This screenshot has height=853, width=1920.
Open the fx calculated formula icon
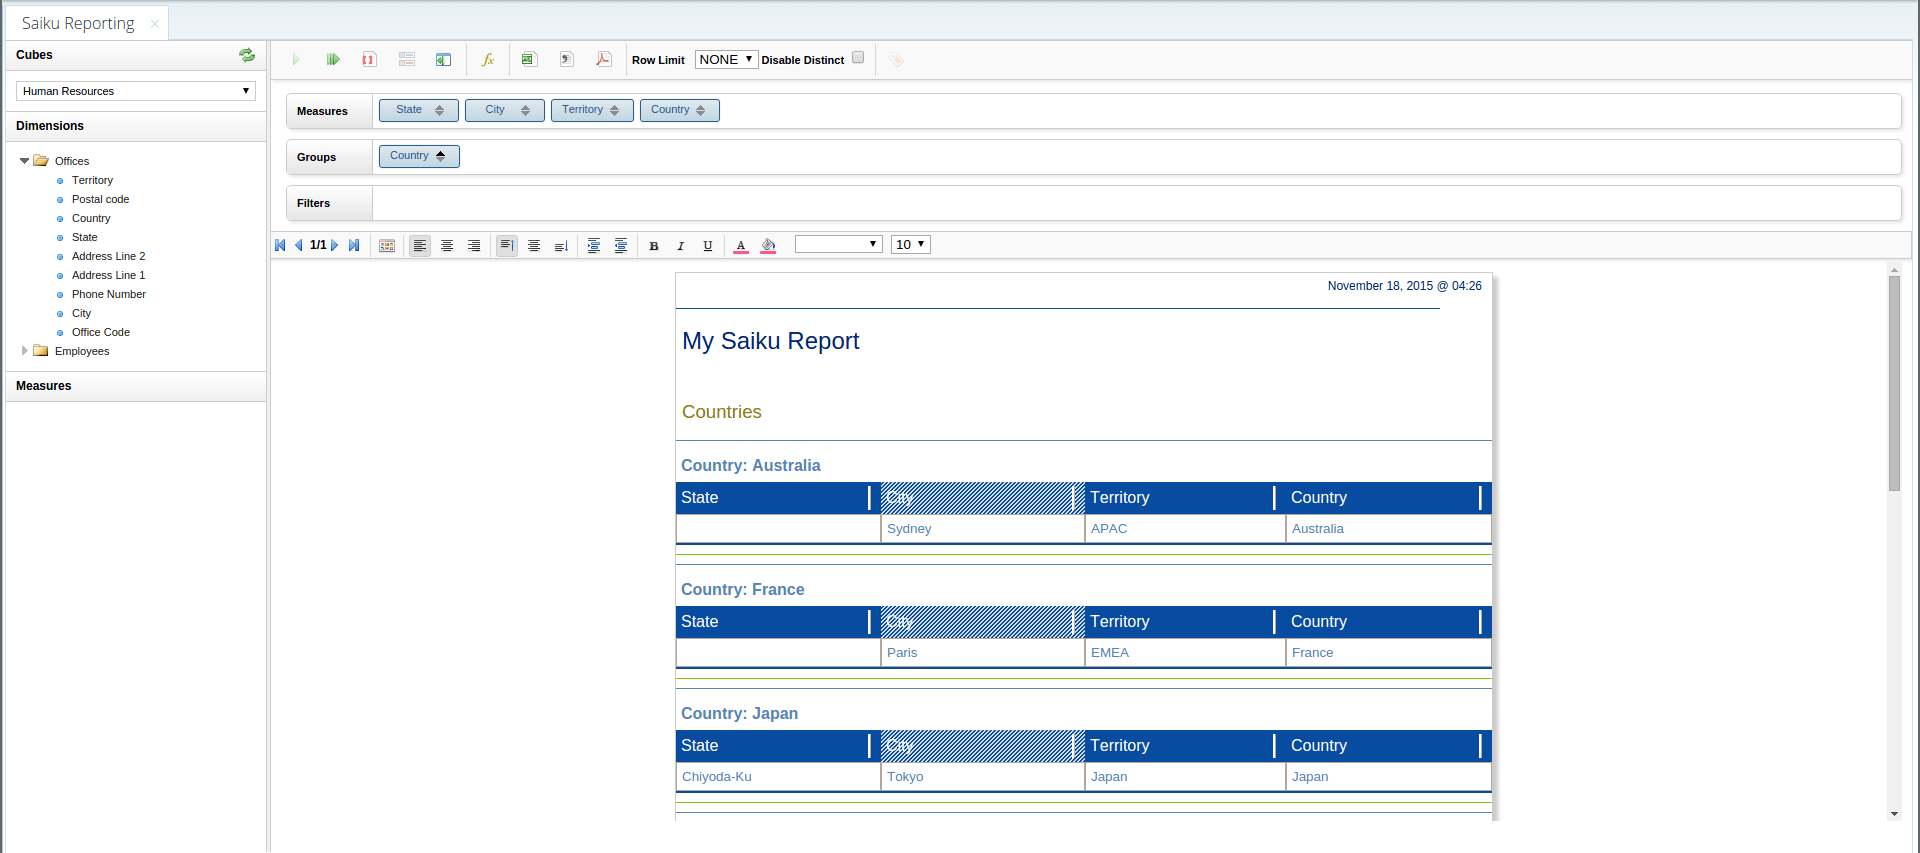(x=488, y=60)
